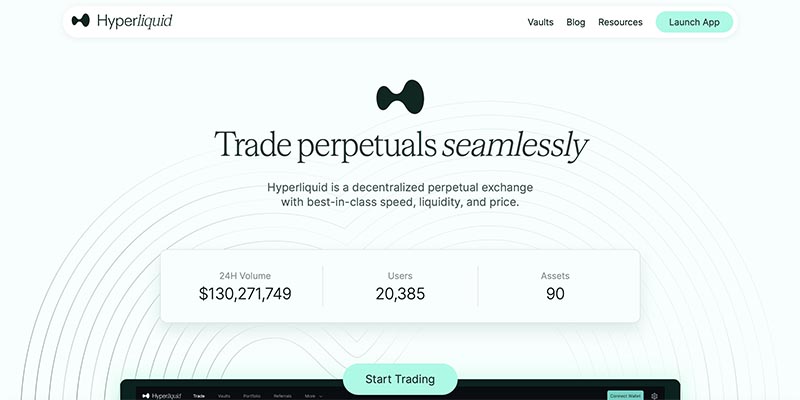Open Portfolio tab in app preview
Image resolution: width=800 pixels, height=400 pixels.
(254, 396)
